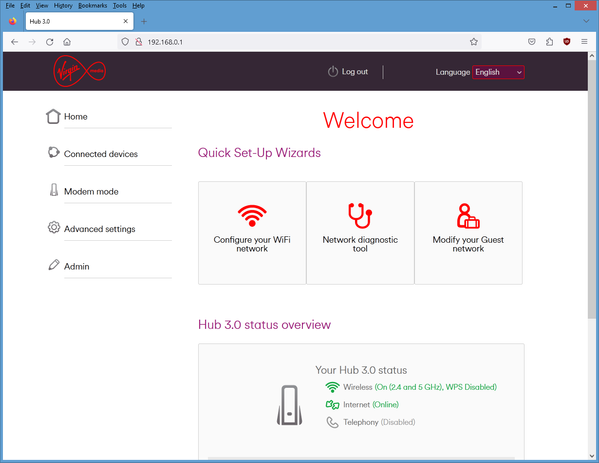Click the Virgin Media logo
Image resolution: width=599 pixels, height=463 pixels.
coord(79,71)
